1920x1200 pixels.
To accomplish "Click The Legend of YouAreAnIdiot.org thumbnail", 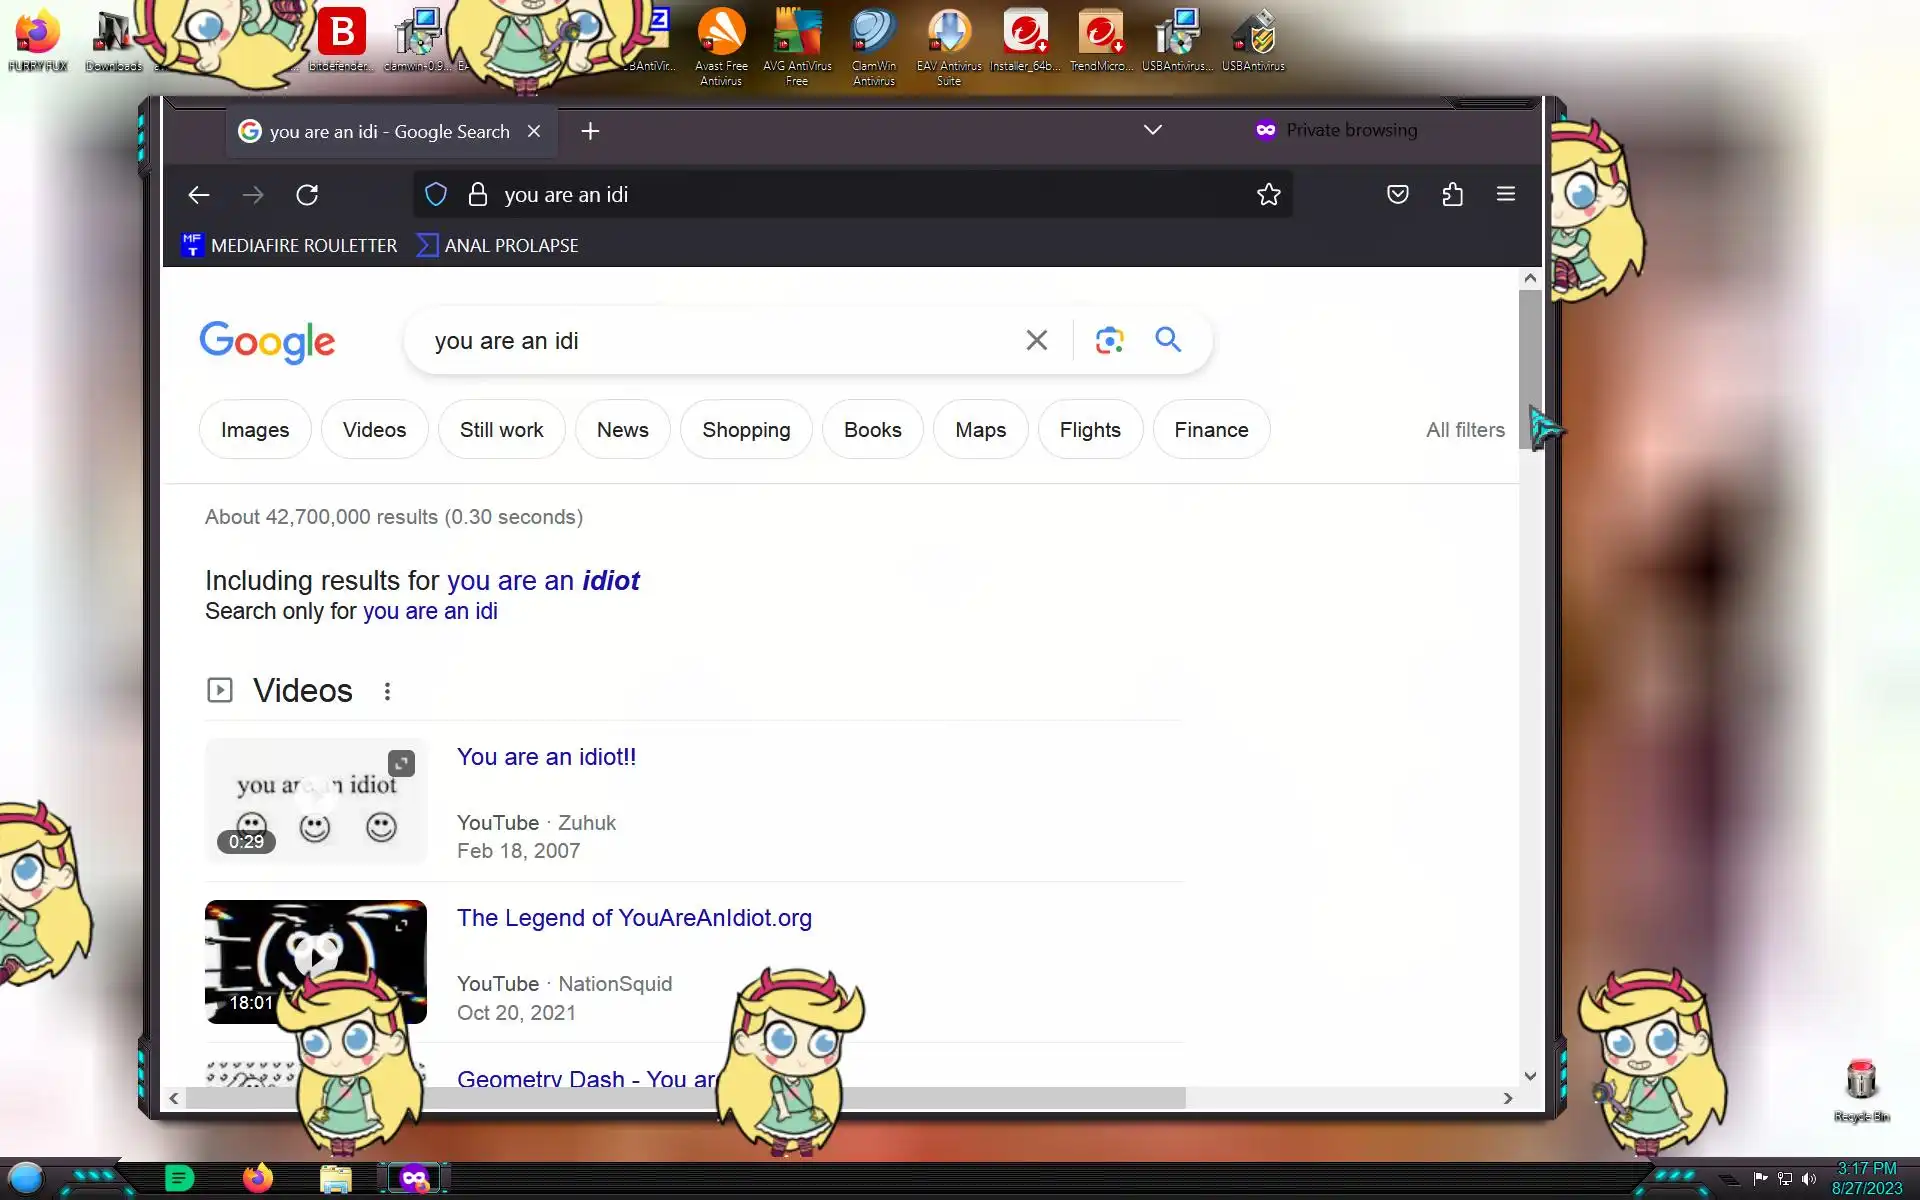I will [x=315, y=945].
